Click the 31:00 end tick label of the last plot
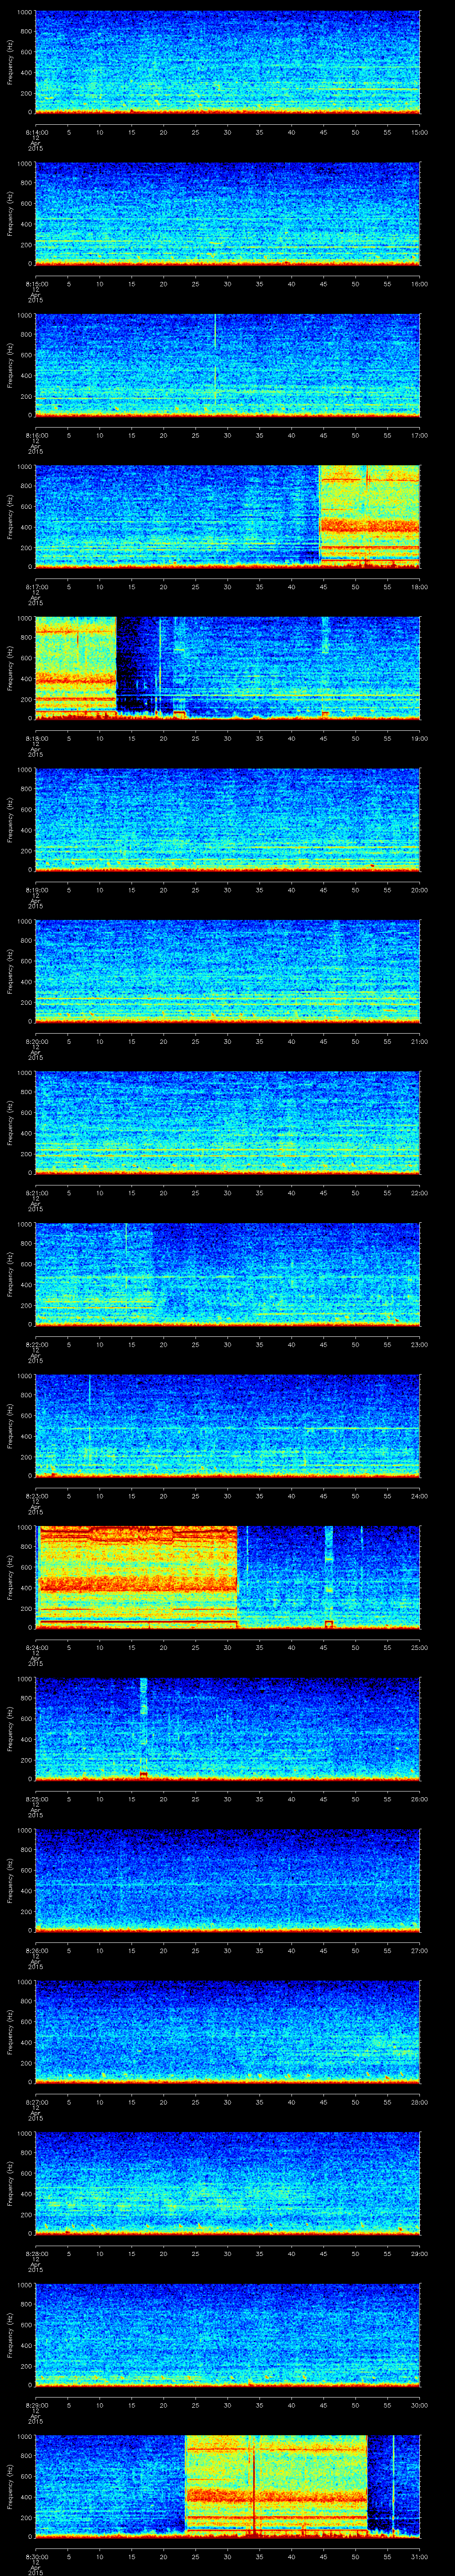Image resolution: width=455 pixels, height=2576 pixels. click(419, 2558)
